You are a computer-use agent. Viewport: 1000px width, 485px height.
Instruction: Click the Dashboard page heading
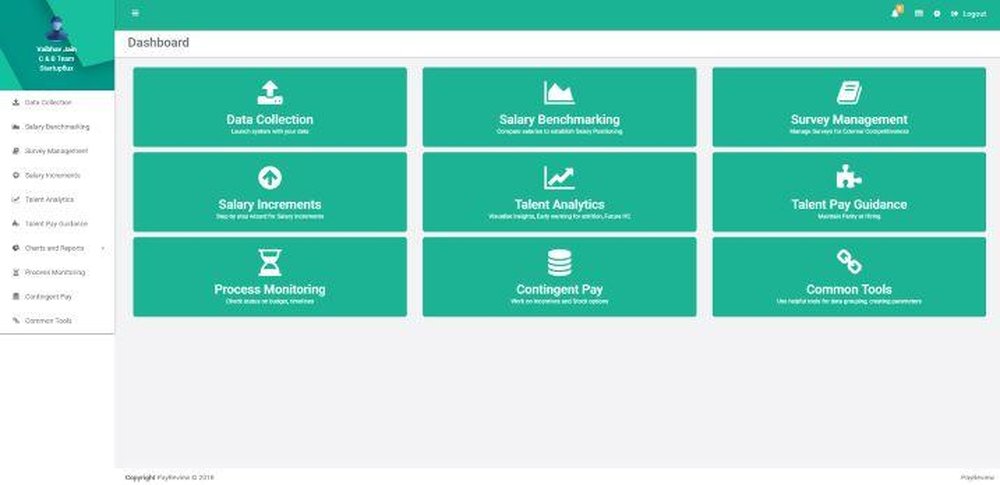(x=158, y=43)
